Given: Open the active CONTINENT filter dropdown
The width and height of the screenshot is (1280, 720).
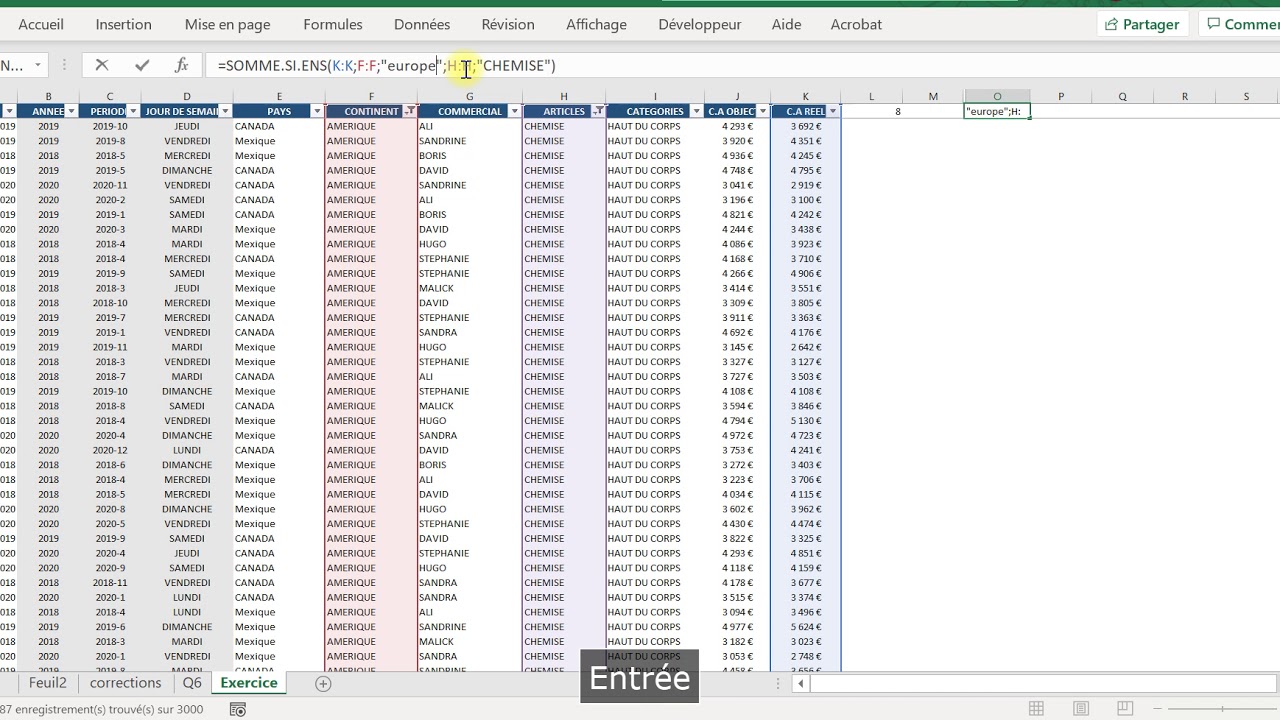Looking at the screenshot, I should 409,111.
